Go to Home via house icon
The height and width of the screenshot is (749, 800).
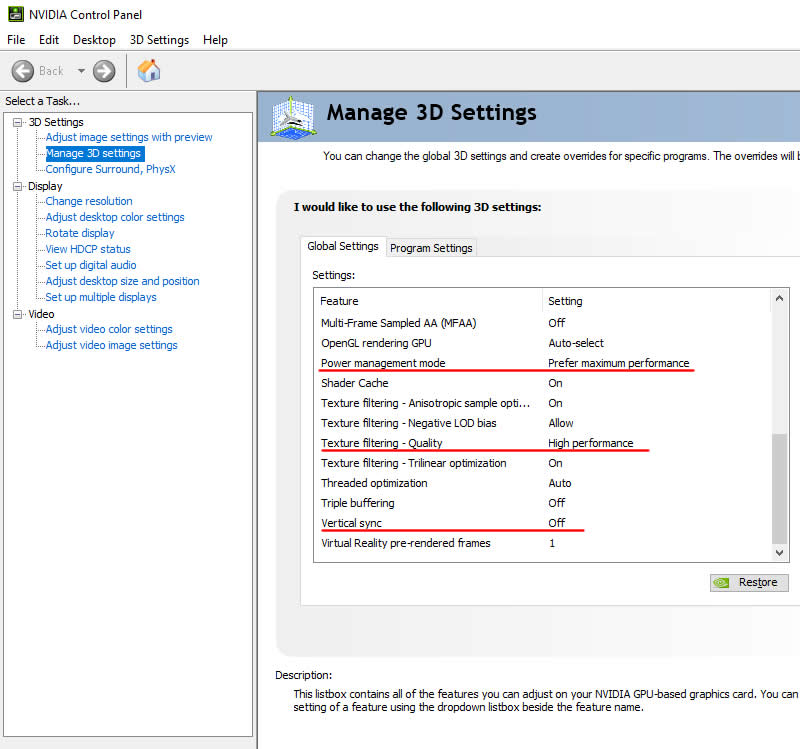(149, 70)
